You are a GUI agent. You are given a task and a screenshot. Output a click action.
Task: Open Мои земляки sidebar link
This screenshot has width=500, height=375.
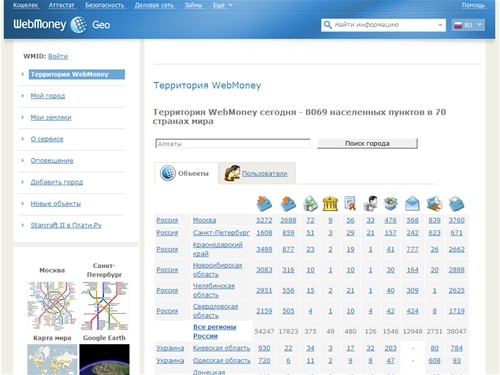coord(51,118)
